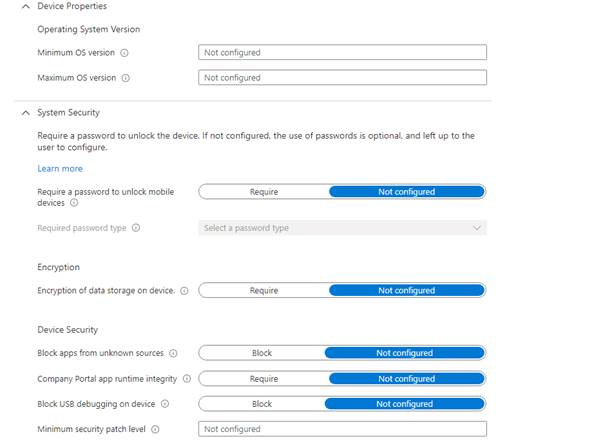Click info icon for Block apps from unknown sources
This screenshot has width=601, height=441.
[x=173, y=353]
